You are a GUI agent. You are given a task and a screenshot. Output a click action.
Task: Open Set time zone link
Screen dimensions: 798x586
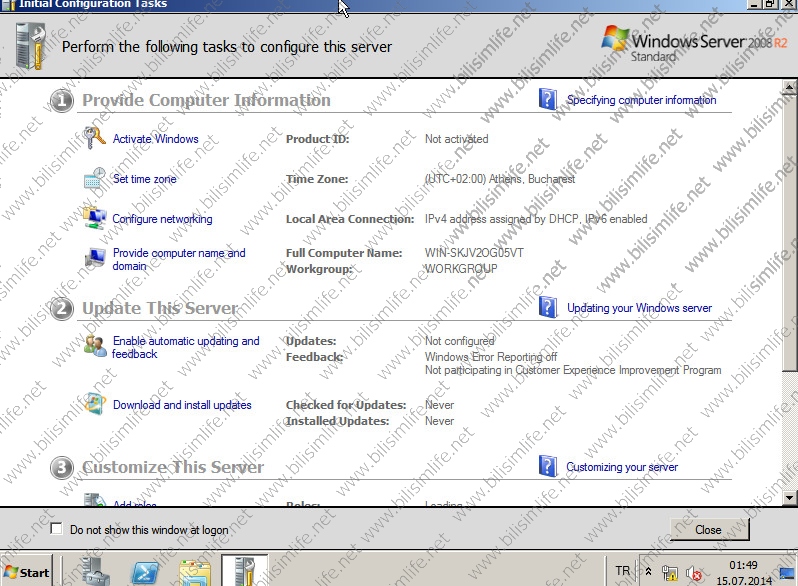(x=144, y=179)
